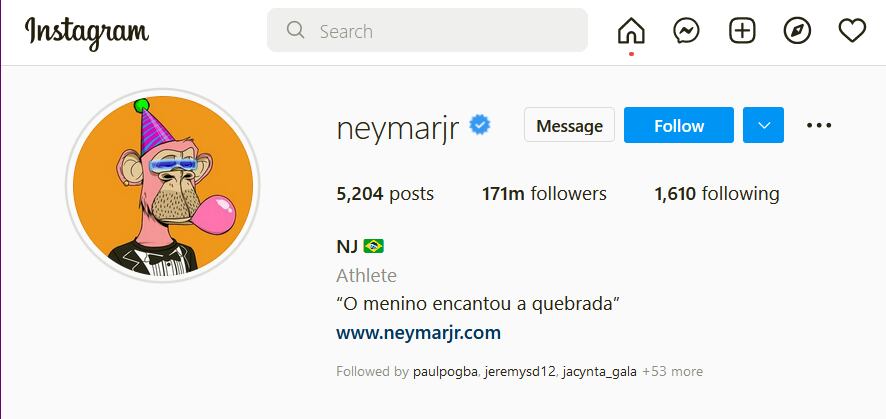Click the magnifying glass search icon

pyautogui.click(x=295, y=30)
